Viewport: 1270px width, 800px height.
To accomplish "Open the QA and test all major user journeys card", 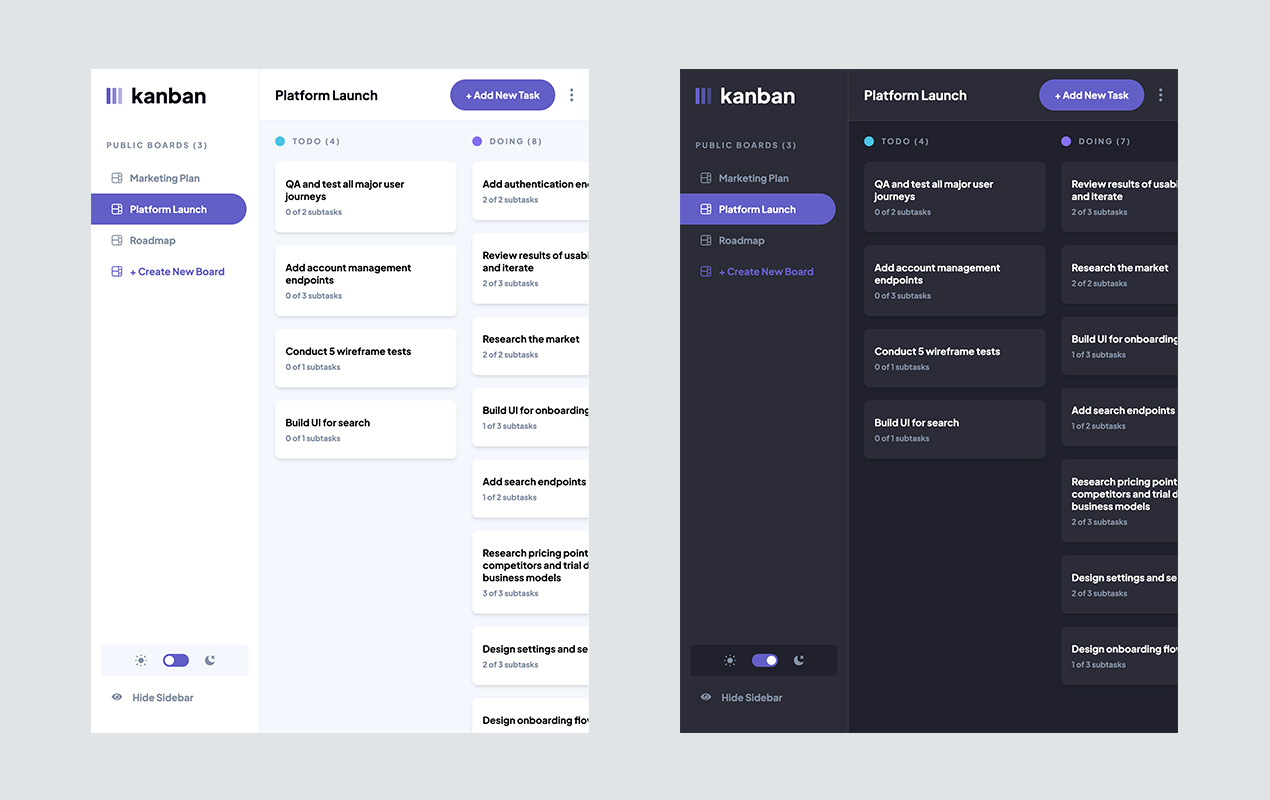I will pyautogui.click(x=365, y=197).
